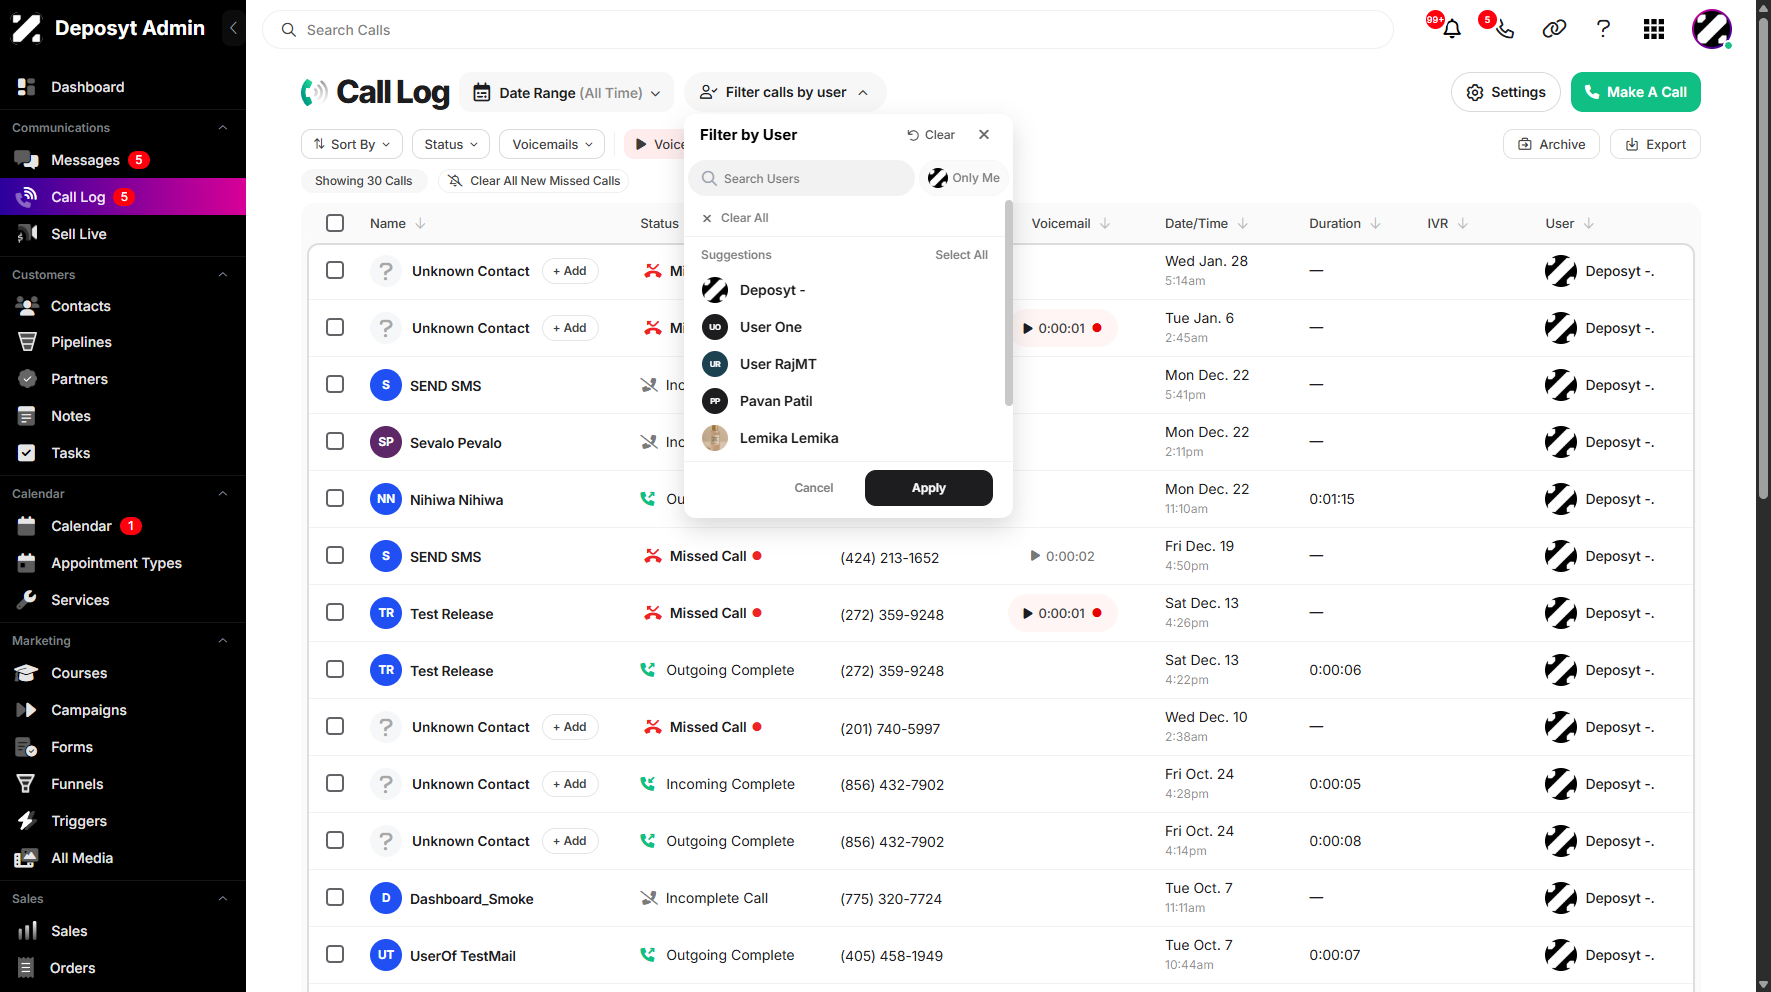
Task: Open the Status filter dropdown
Action: click(451, 144)
